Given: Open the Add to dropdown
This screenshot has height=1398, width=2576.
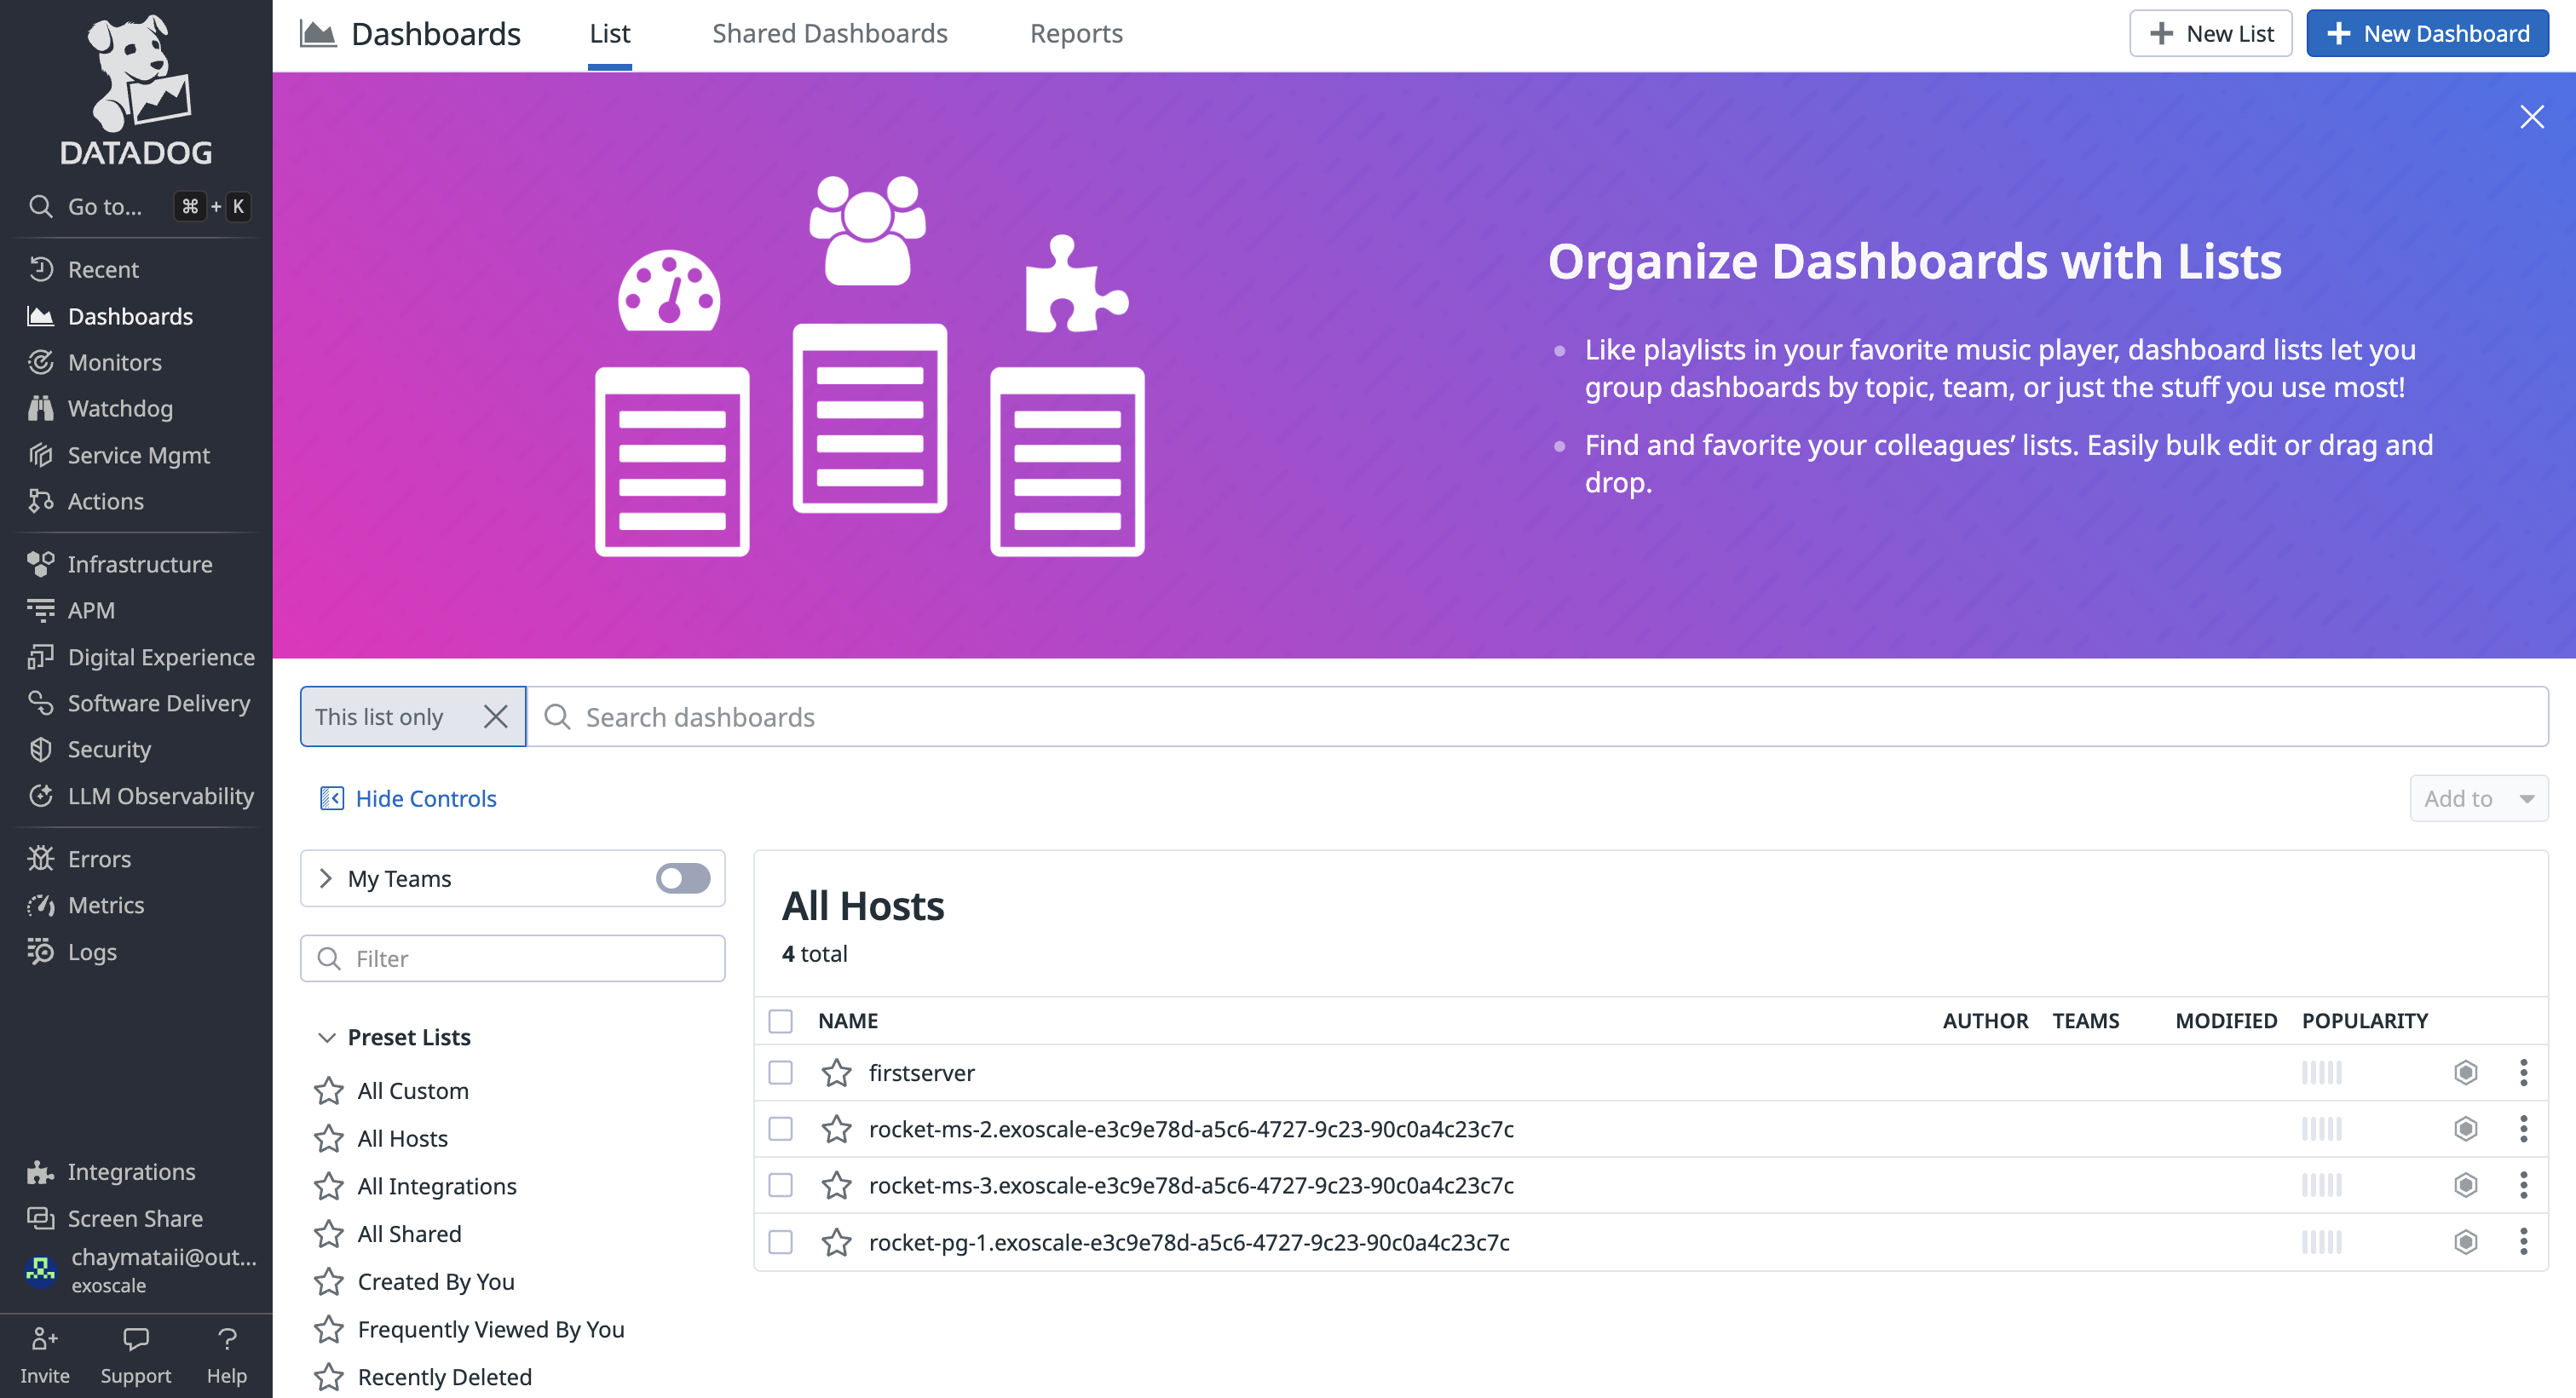Looking at the screenshot, I should coord(2478,798).
